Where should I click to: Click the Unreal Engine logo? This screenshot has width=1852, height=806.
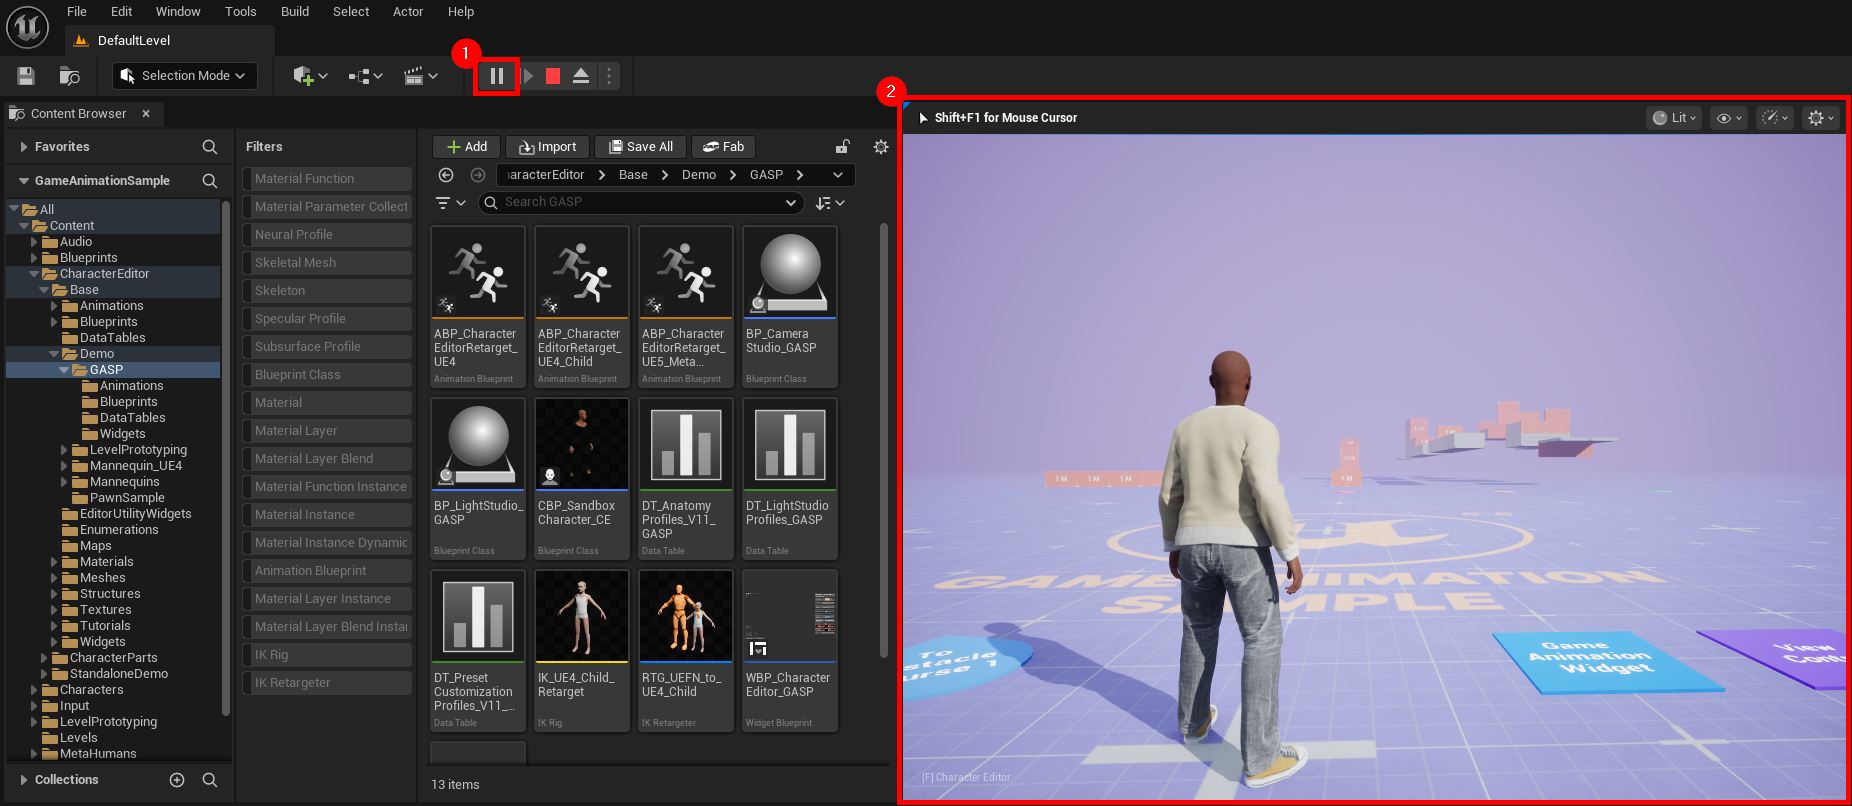[x=27, y=27]
